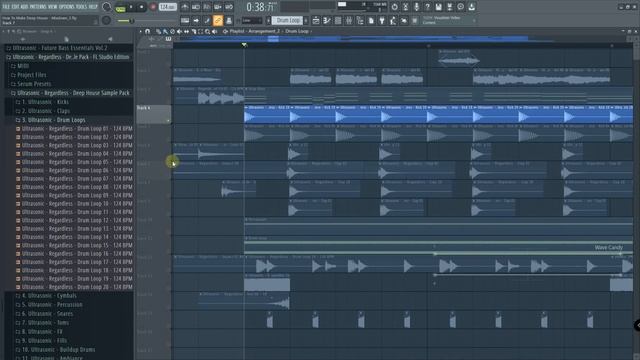The height and width of the screenshot is (360, 640).
Task: Toggle typing keyboard to piano button
Action: pyautogui.click(x=184, y=20)
